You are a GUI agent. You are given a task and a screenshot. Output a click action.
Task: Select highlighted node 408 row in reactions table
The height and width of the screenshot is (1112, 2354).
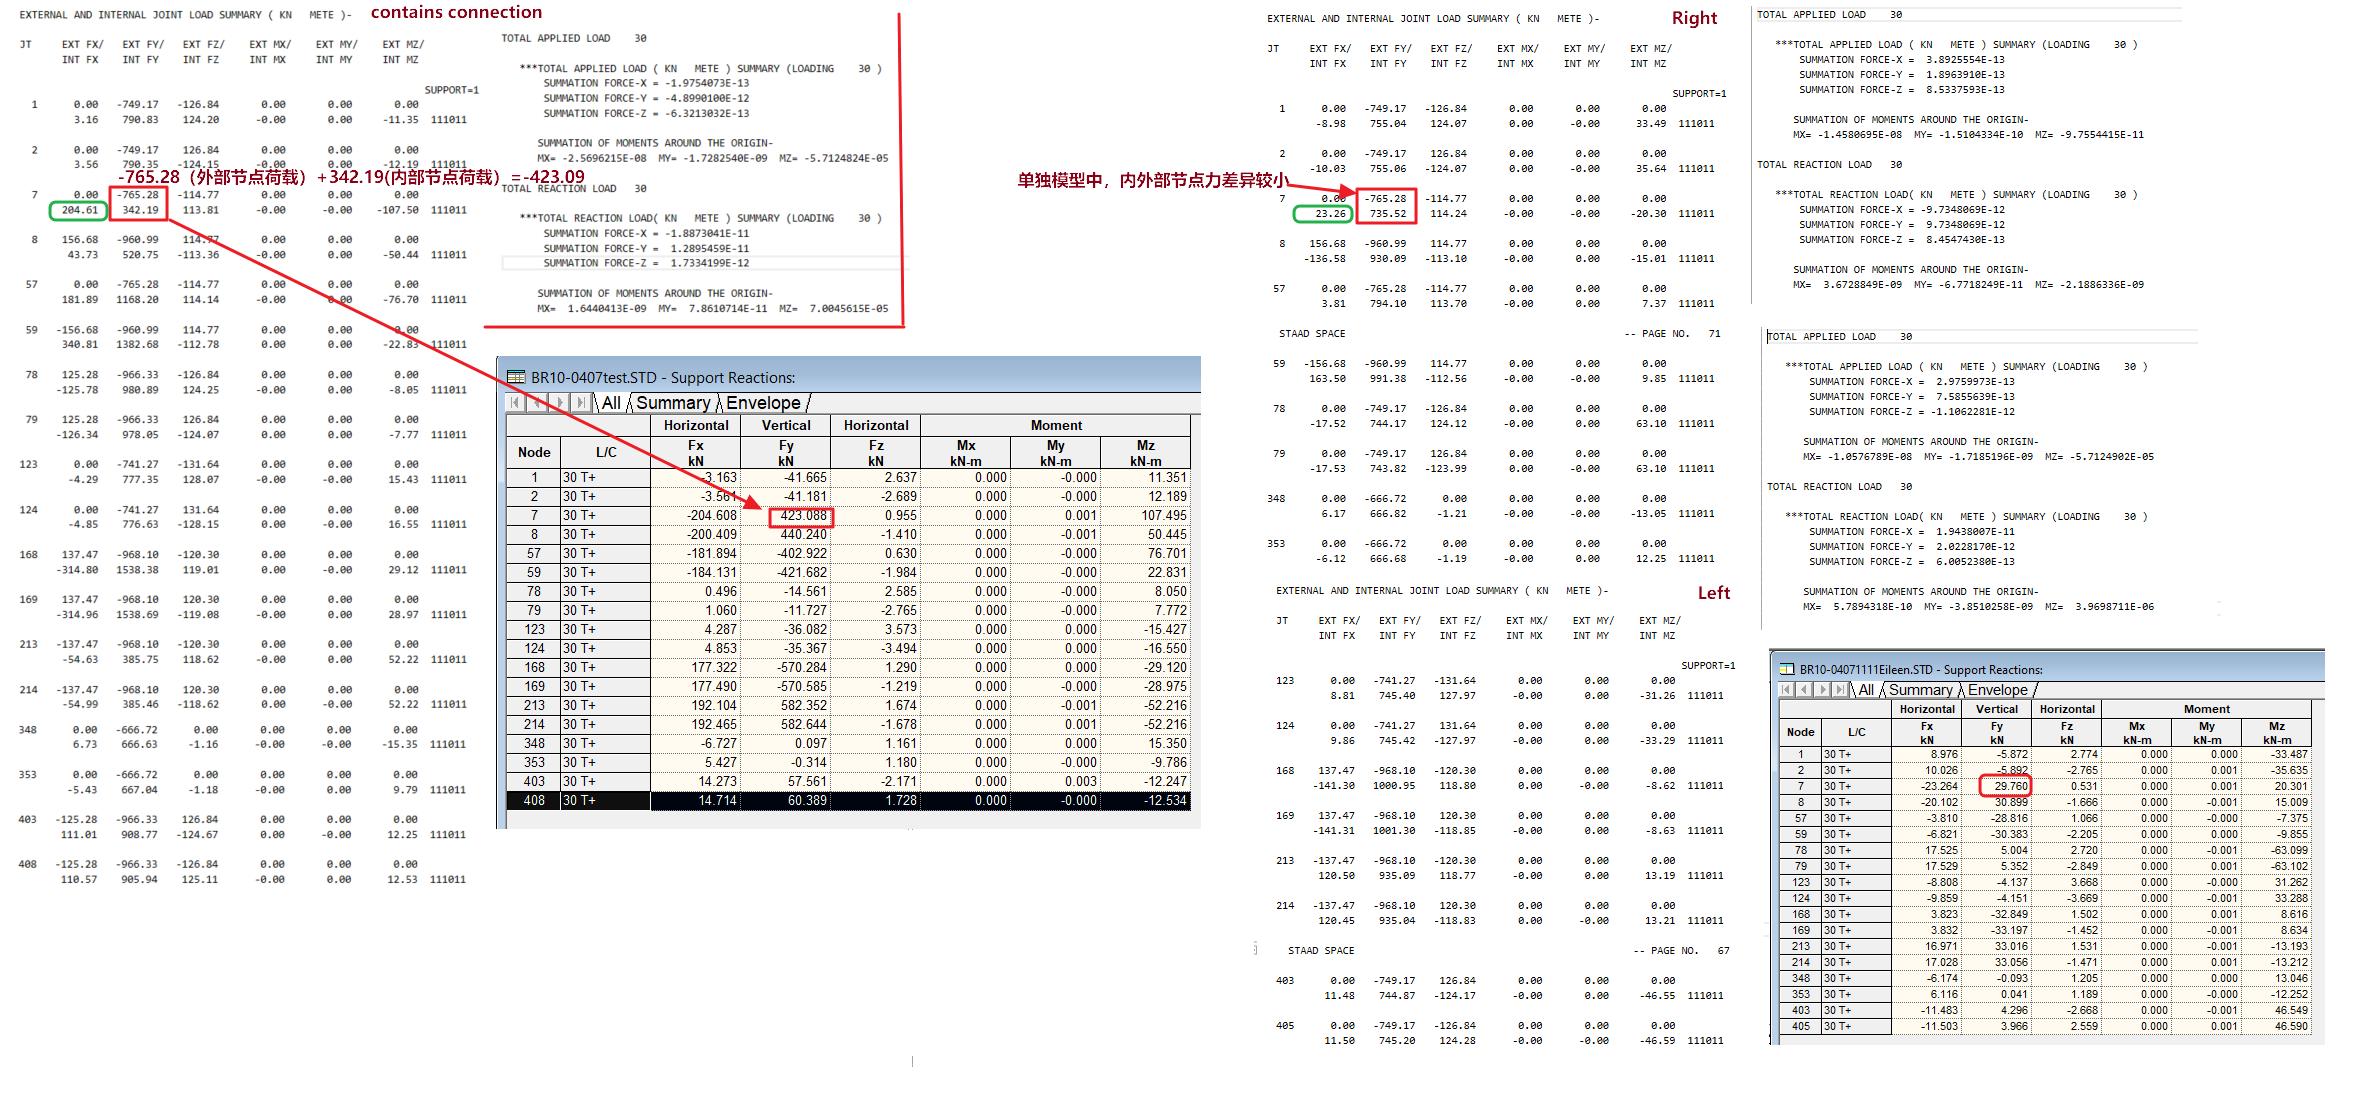534,800
